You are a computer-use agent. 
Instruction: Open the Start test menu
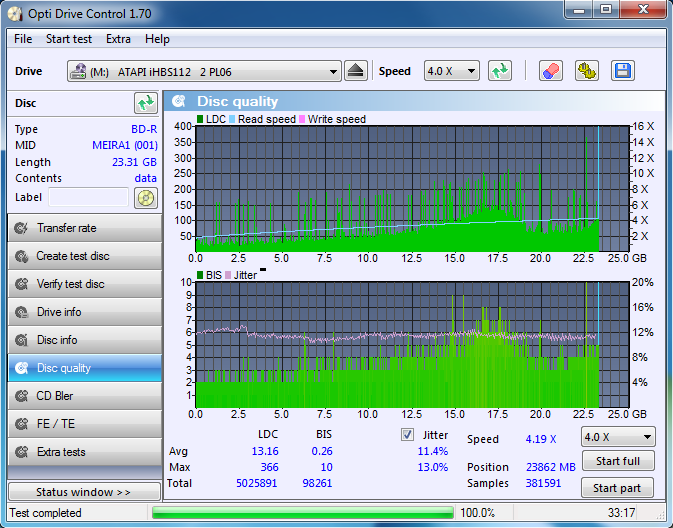(x=69, y=39)
